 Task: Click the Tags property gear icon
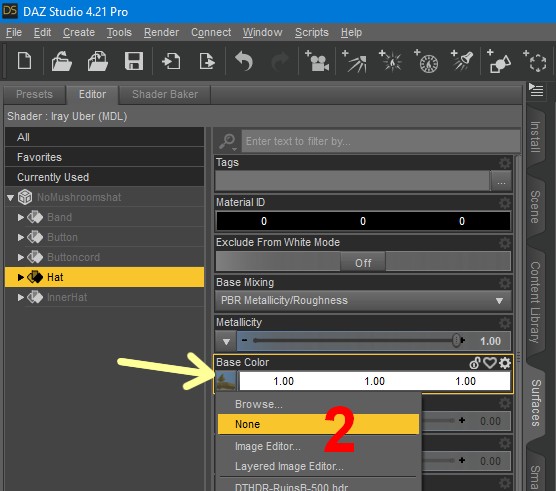[505, 163]
